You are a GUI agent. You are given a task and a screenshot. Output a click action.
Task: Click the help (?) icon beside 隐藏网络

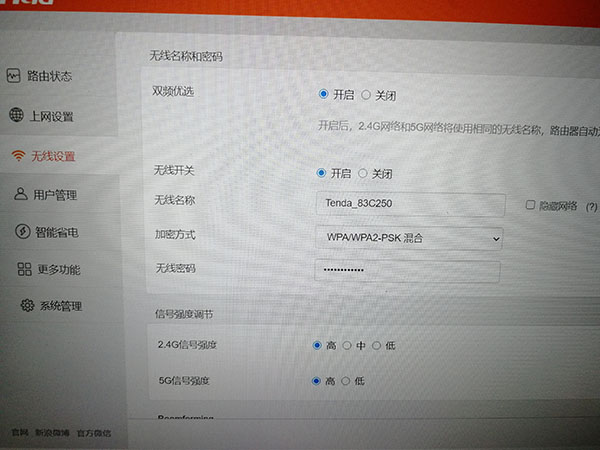click(592, 207)
